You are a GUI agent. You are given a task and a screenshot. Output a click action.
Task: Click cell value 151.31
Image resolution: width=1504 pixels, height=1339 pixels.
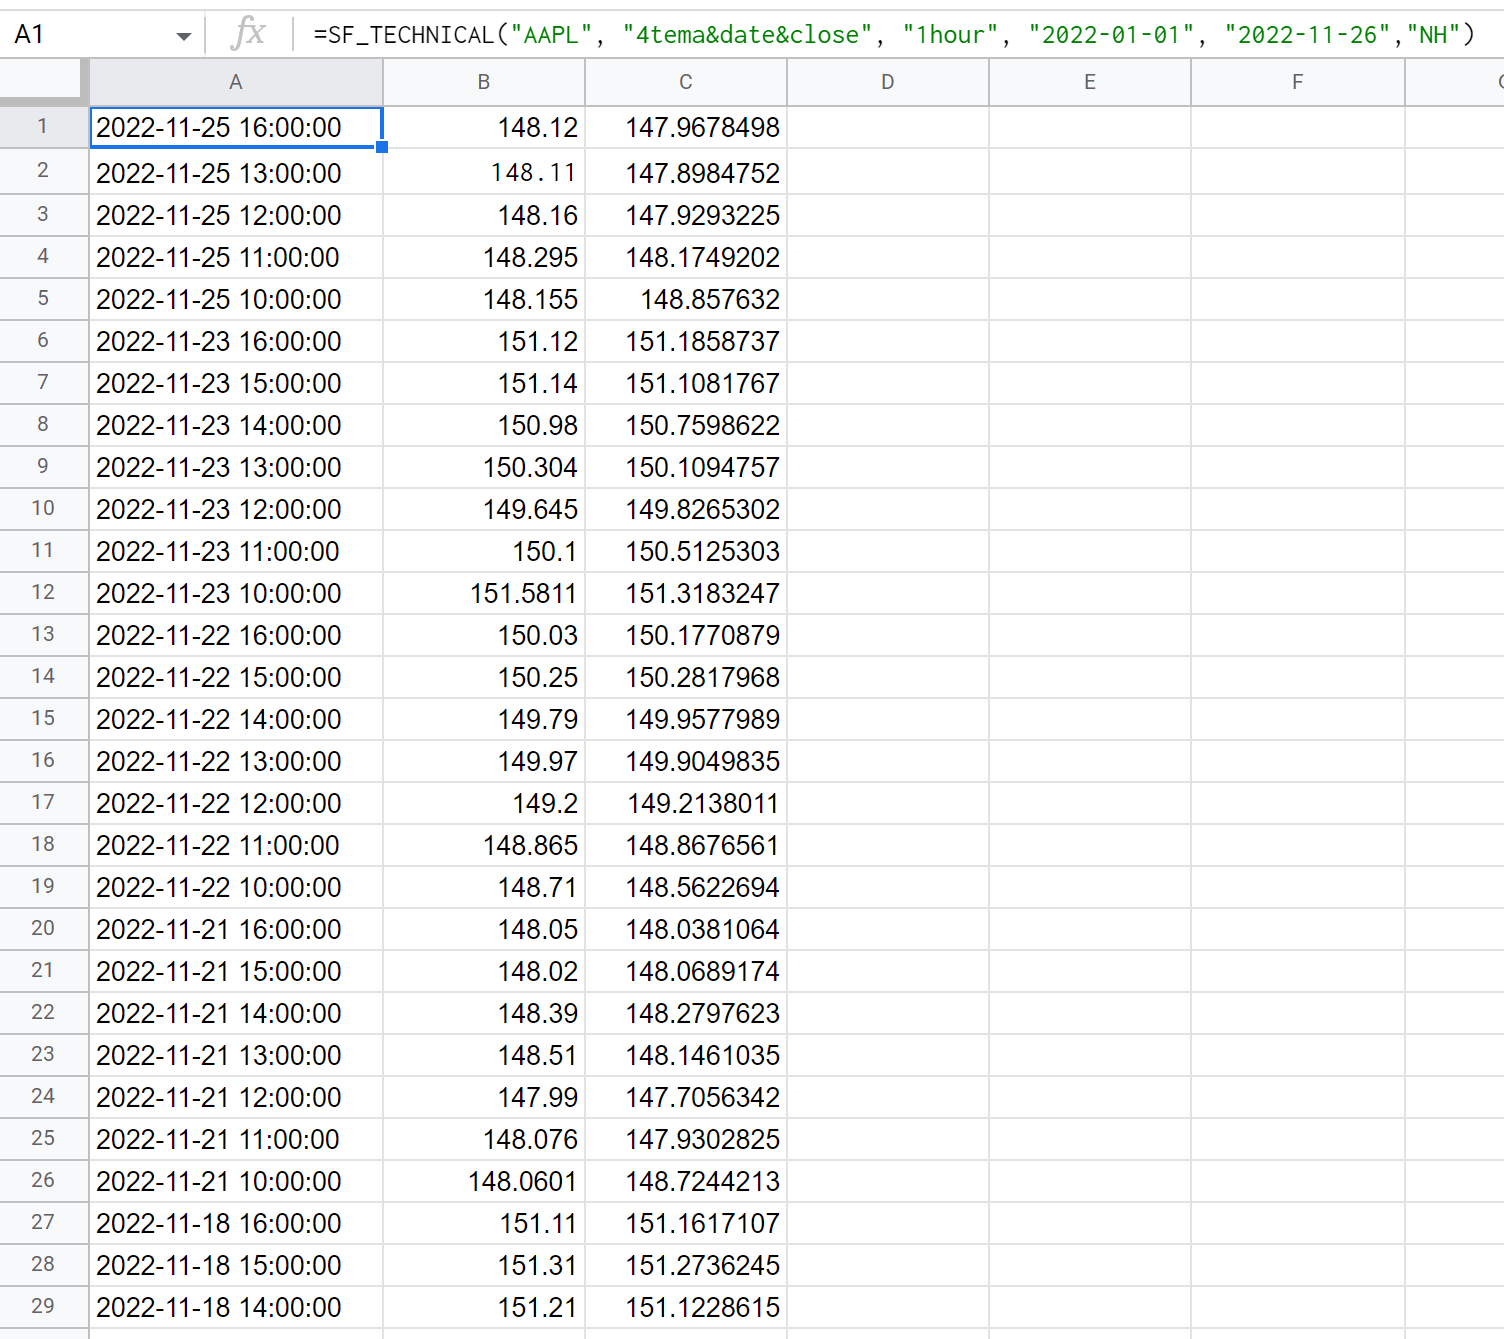[x=484, y=1265]
